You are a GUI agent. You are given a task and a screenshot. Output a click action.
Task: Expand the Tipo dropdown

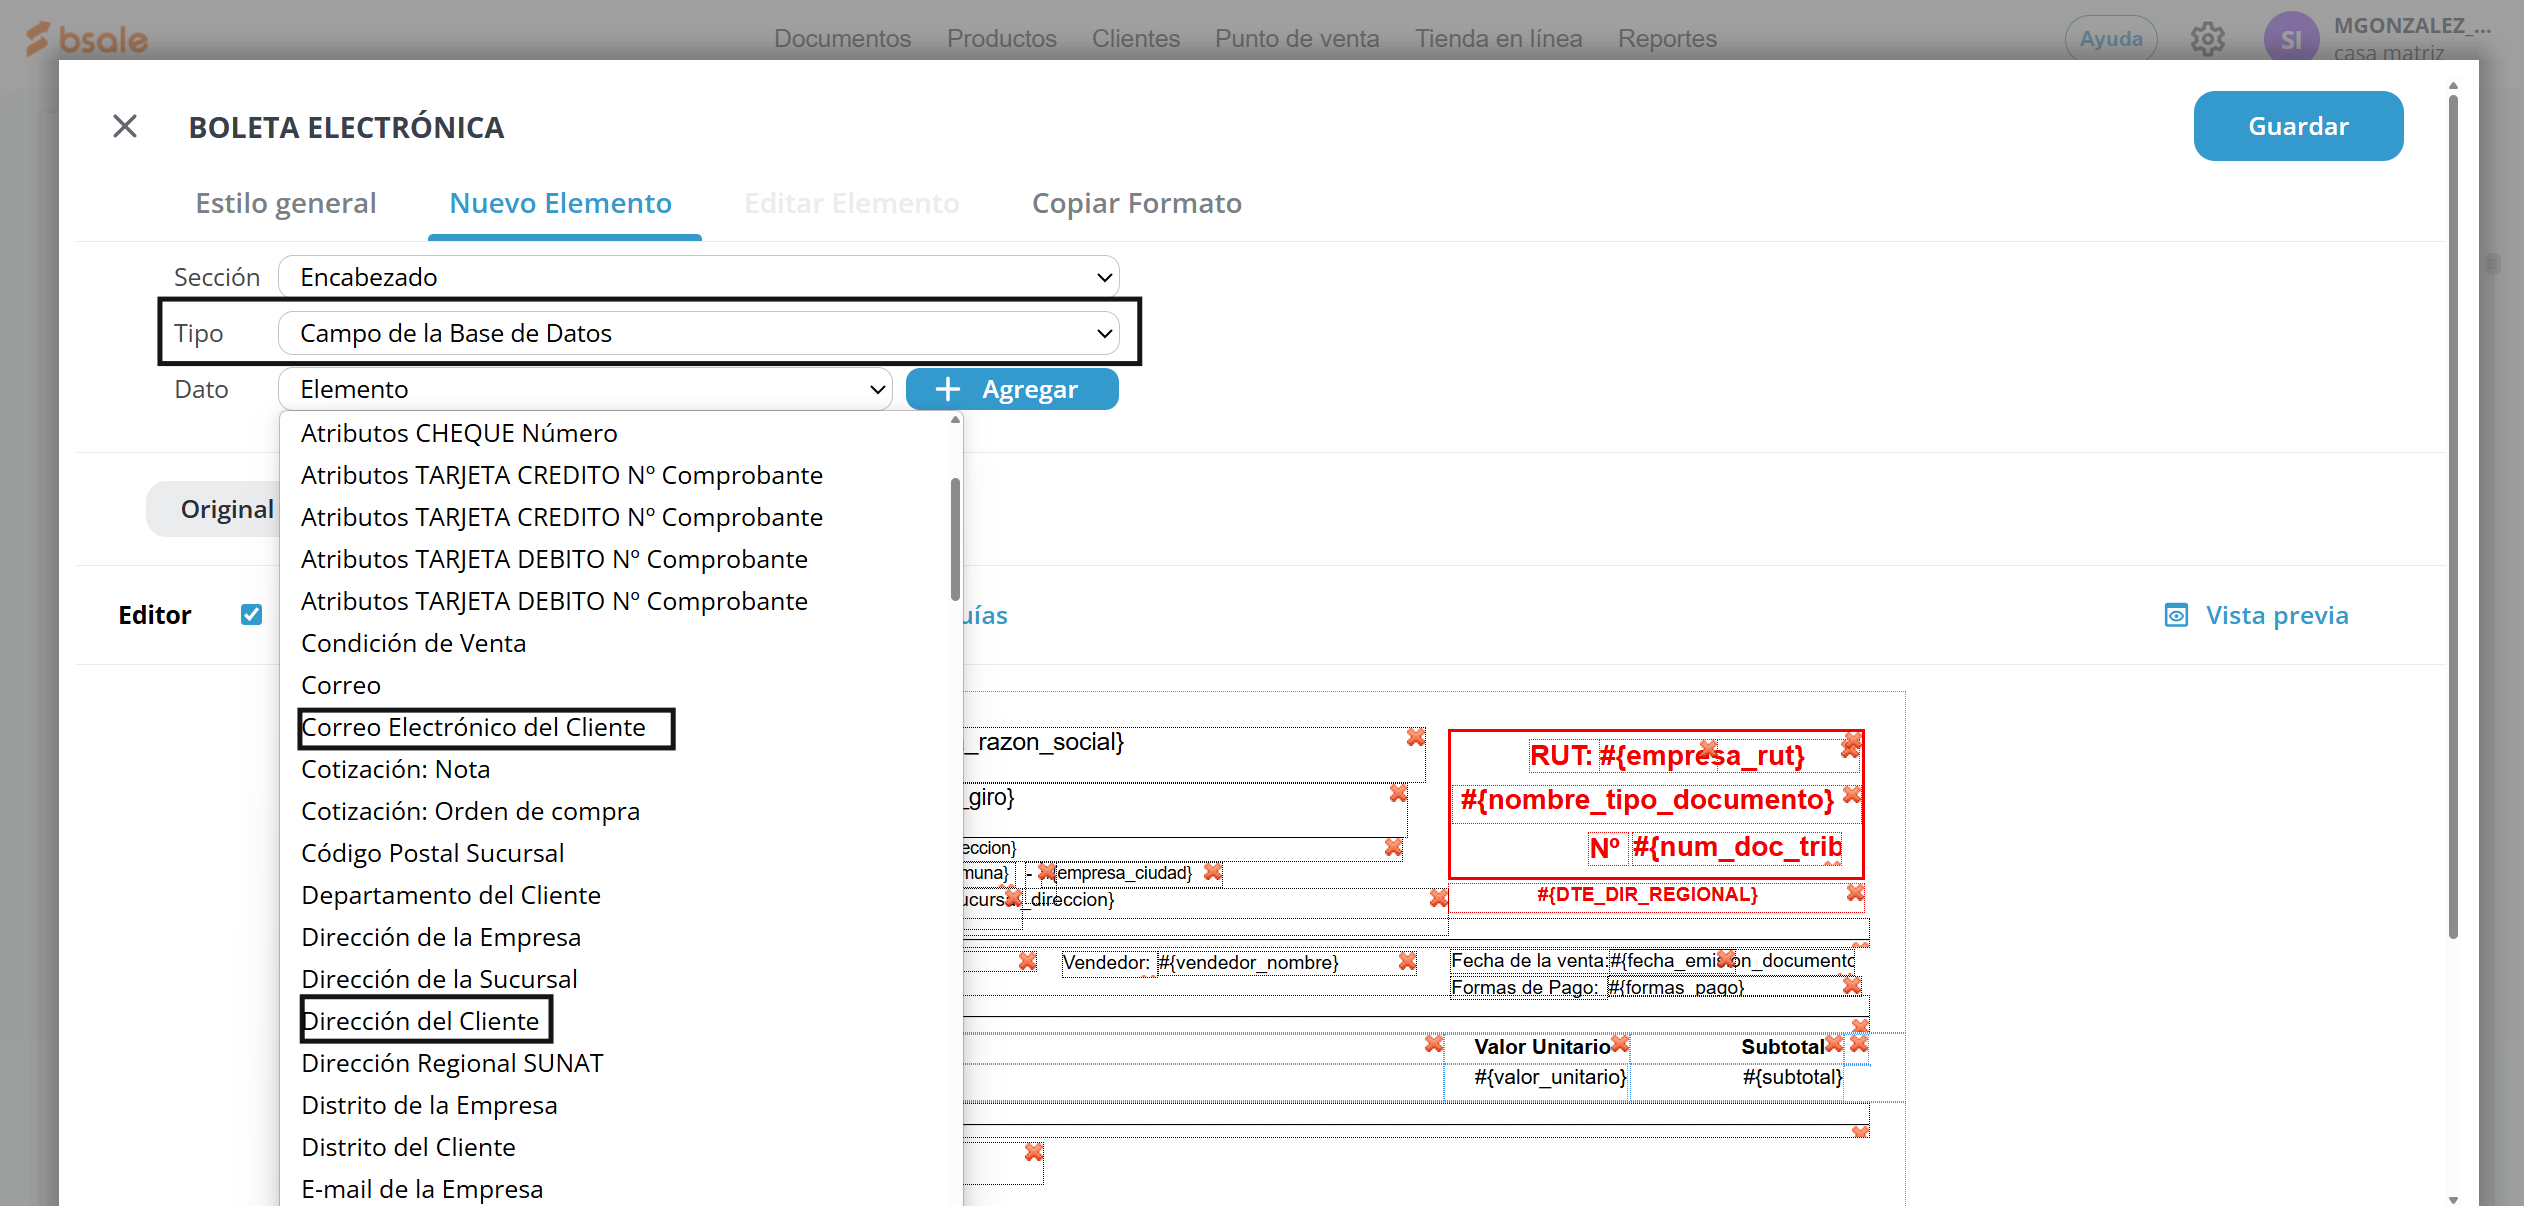698,333
